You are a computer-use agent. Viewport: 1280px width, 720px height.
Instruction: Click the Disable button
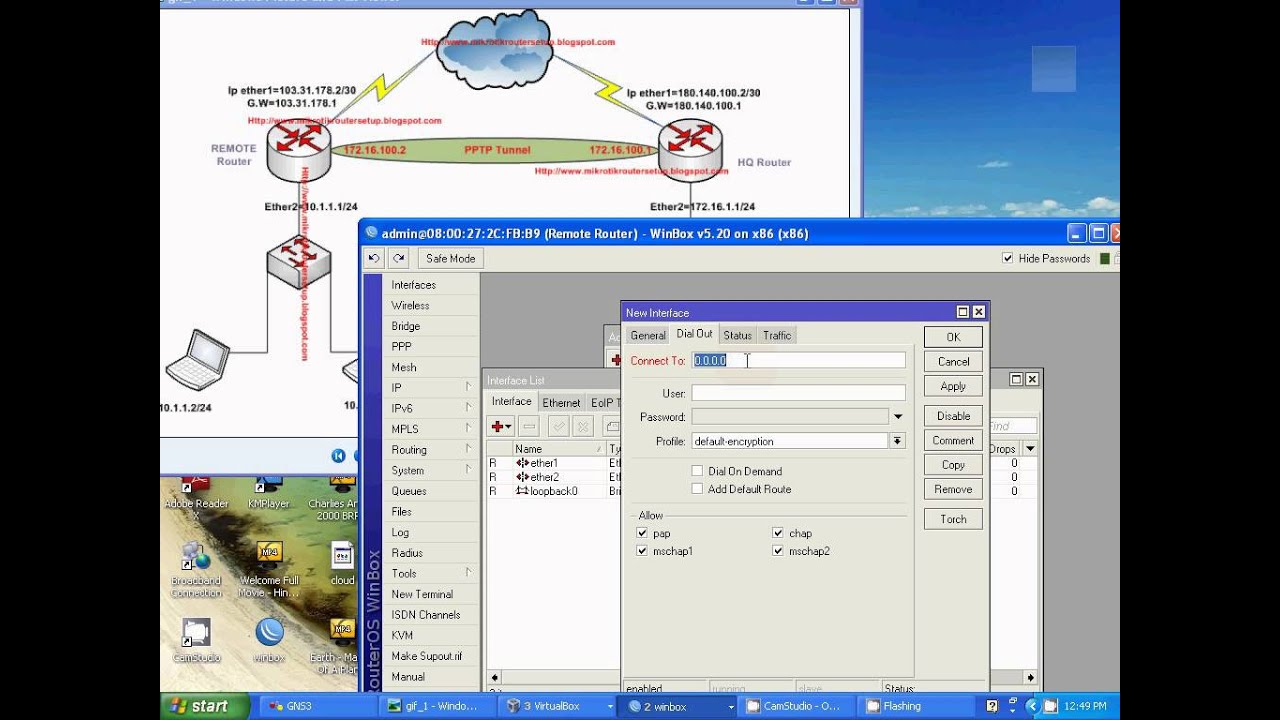pos(953,415)
